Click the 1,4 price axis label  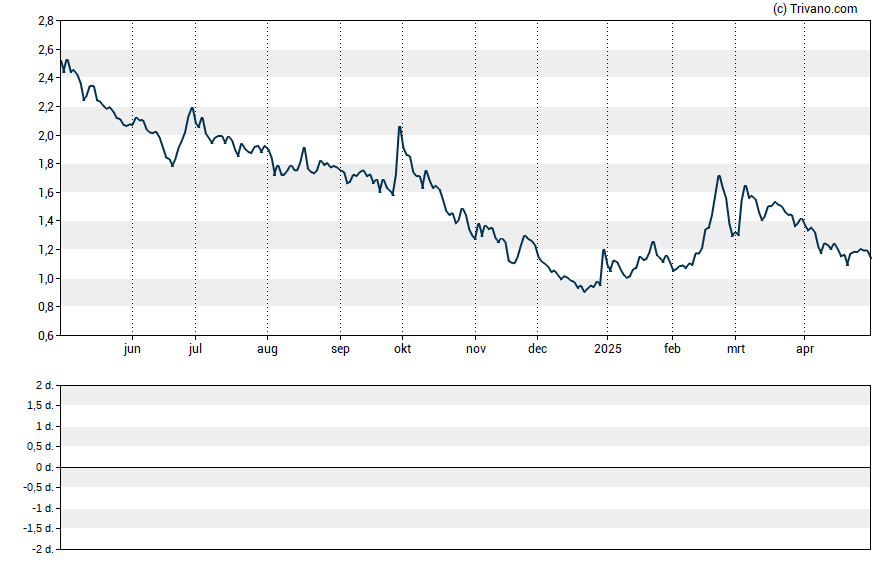[46, 221]
